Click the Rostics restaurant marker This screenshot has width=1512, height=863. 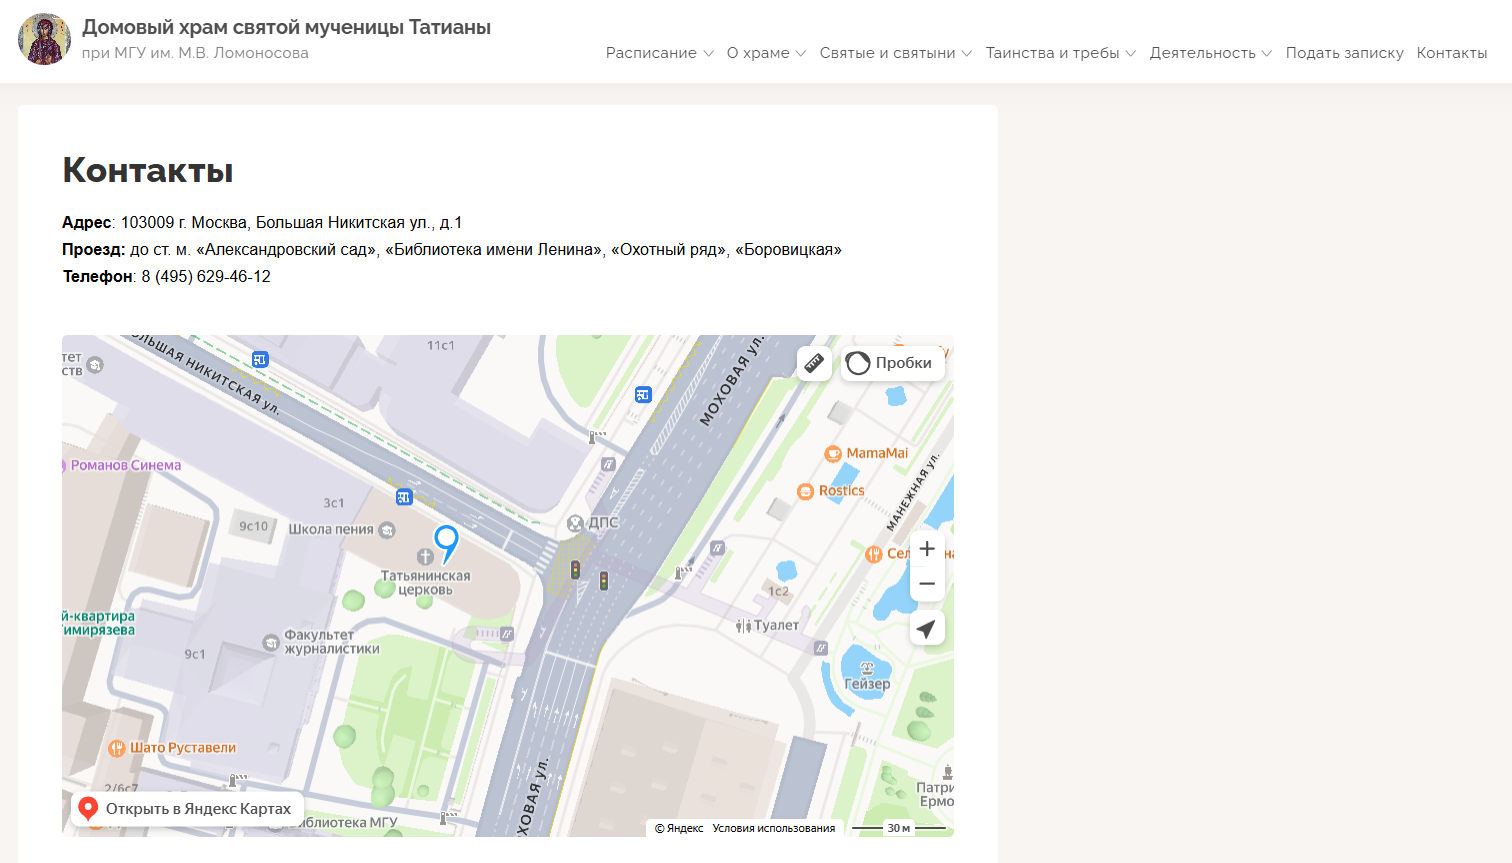[x=831, y=491]
